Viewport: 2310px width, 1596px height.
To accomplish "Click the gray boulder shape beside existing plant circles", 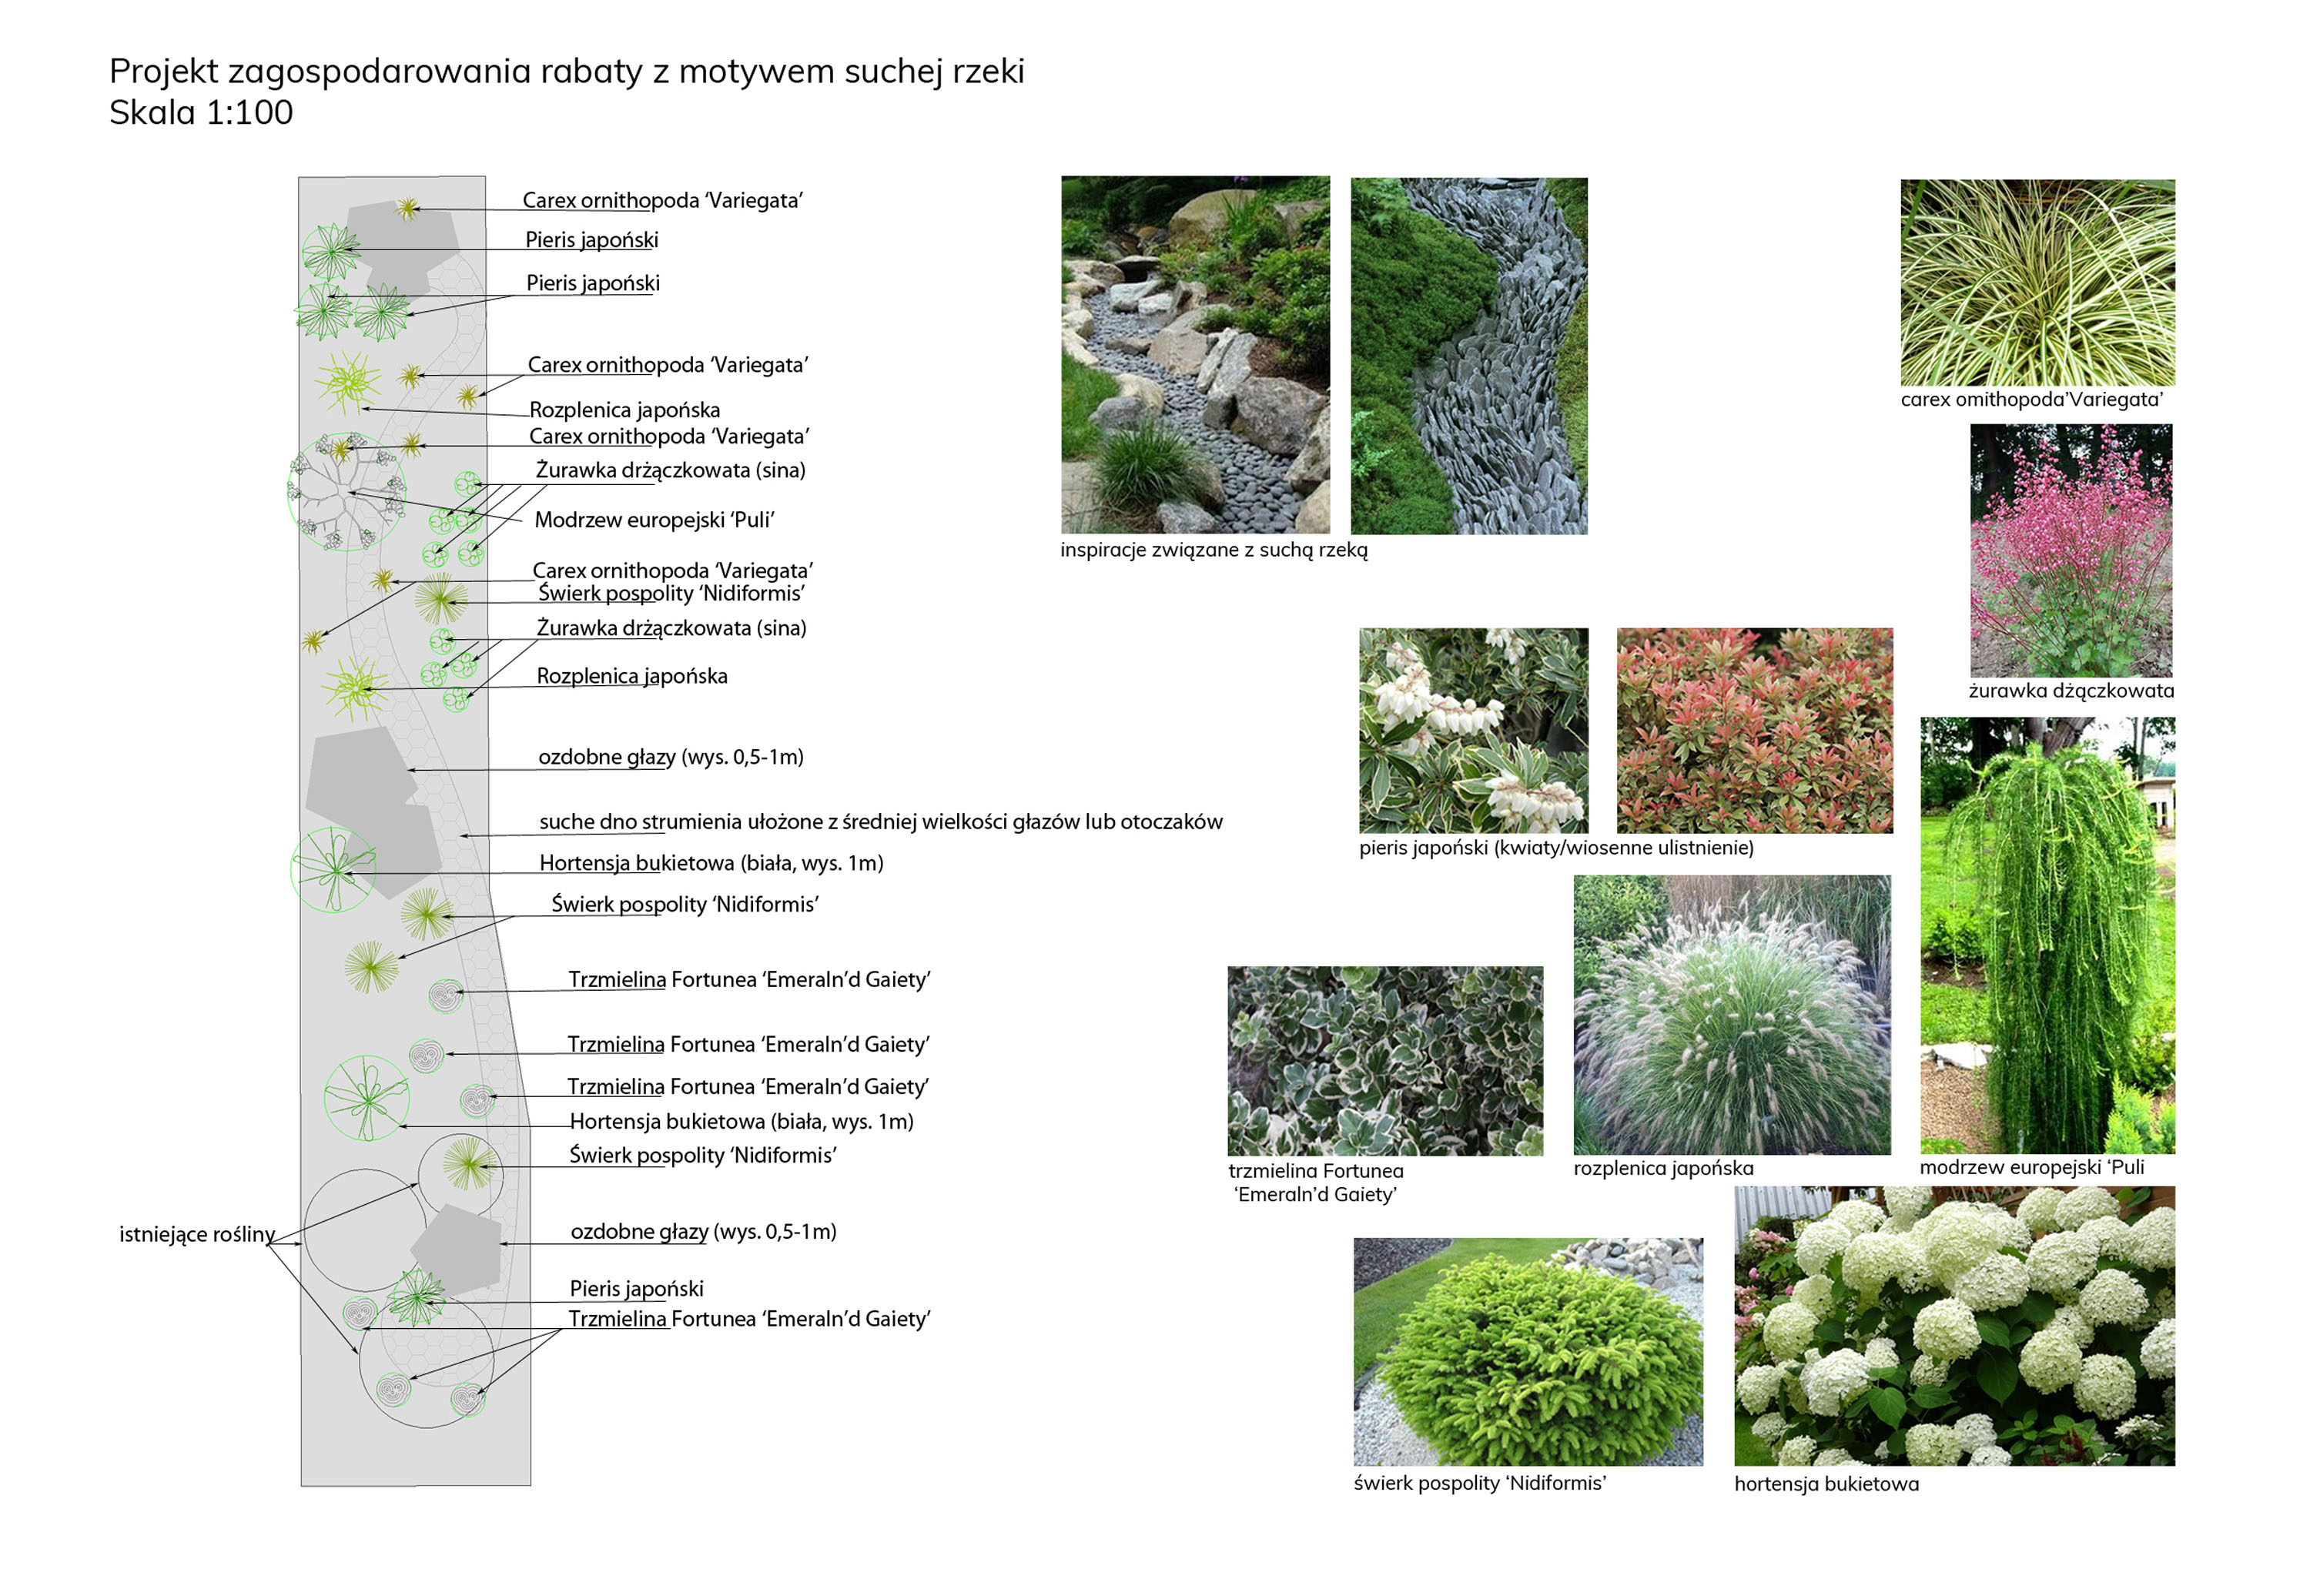I will coord(457,1248).
